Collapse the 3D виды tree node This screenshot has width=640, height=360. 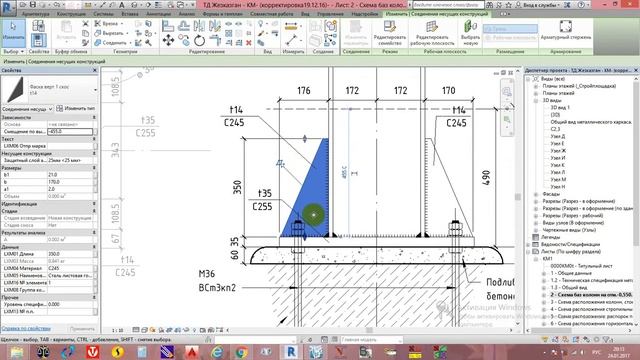536,100
